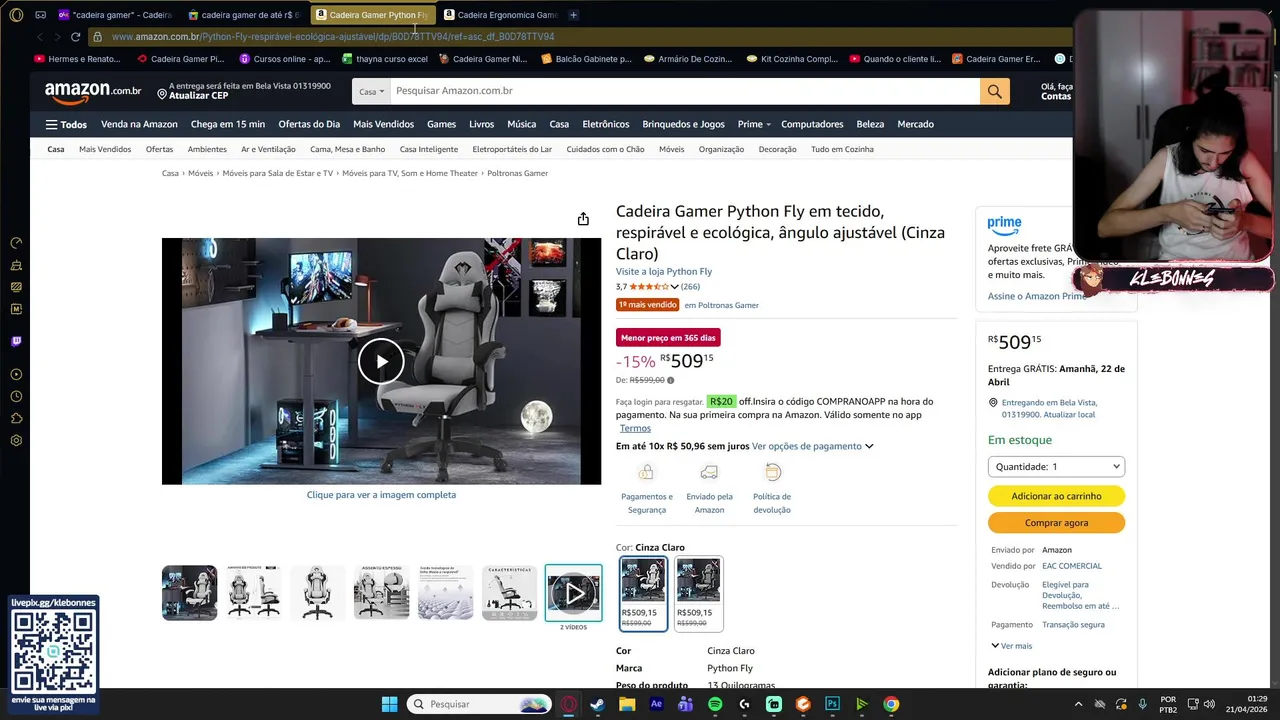Open Spotify from the taskbar
The width and height of the screenshot is (1280, 720).
pos(715,704)
